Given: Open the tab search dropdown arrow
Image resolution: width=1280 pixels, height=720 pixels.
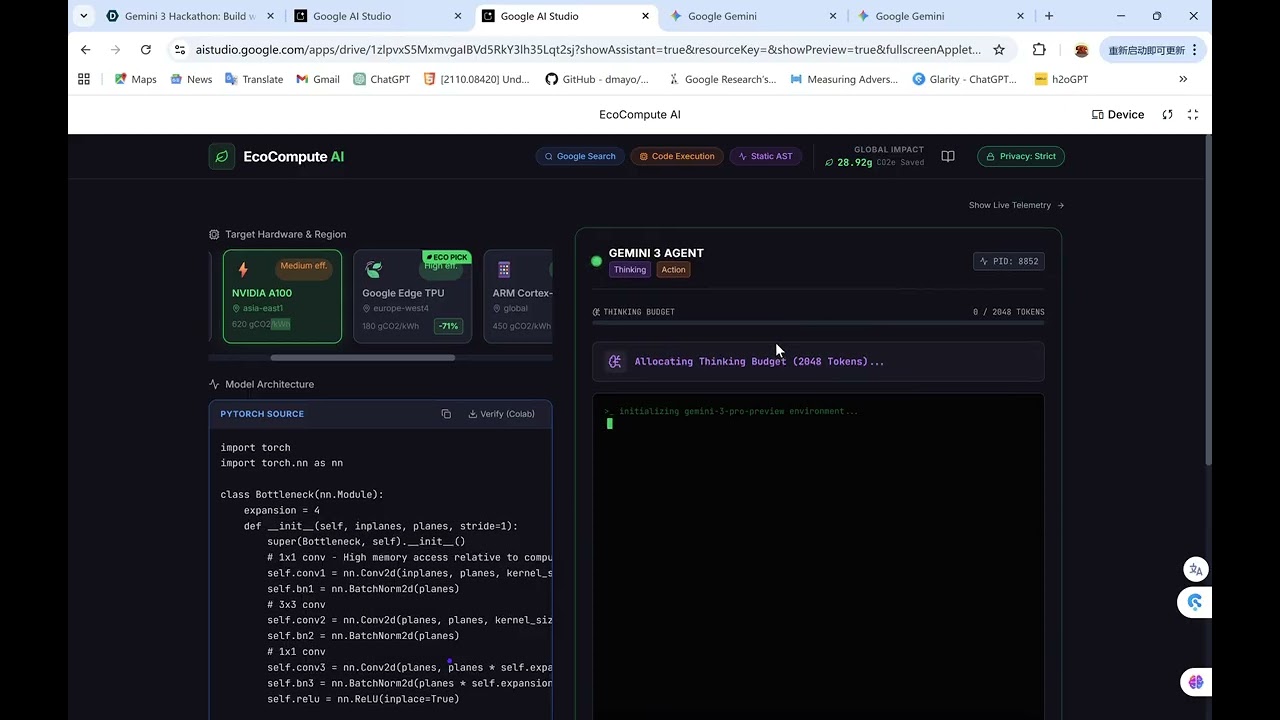Looking at the screenshot, I should pyautogui.click(x=83, y=16).
